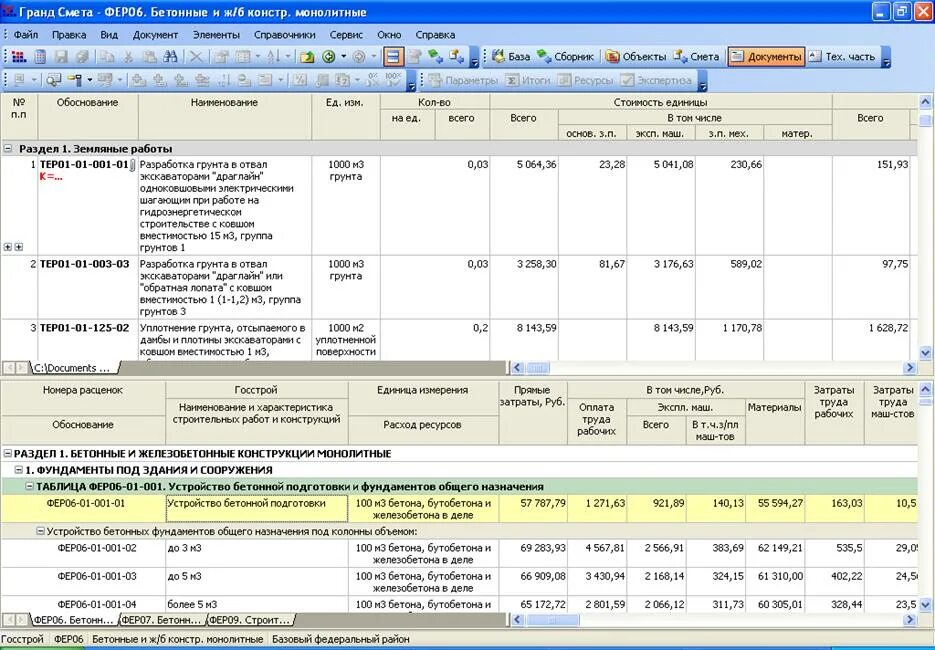Click the Тех. часть button
Screen dimensions: 935x650
(842, 57)
